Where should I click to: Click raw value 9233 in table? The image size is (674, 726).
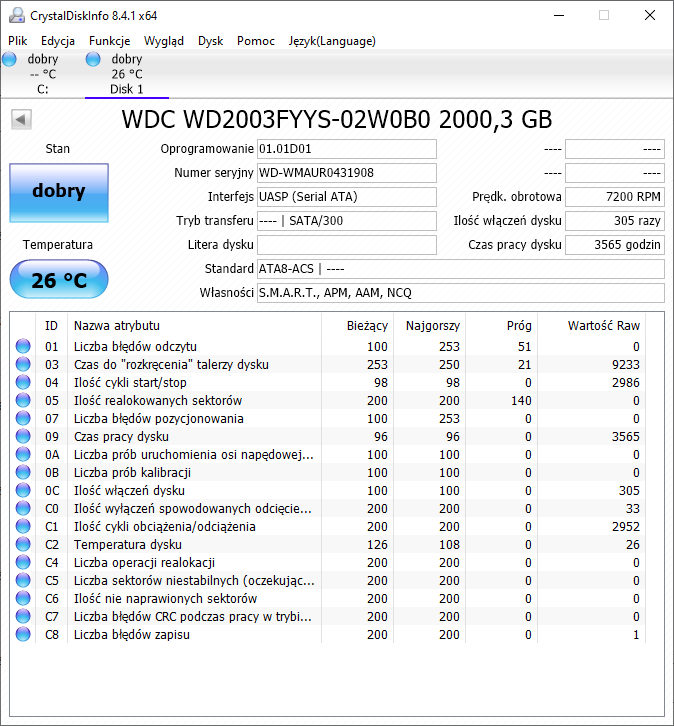point(626,365)
